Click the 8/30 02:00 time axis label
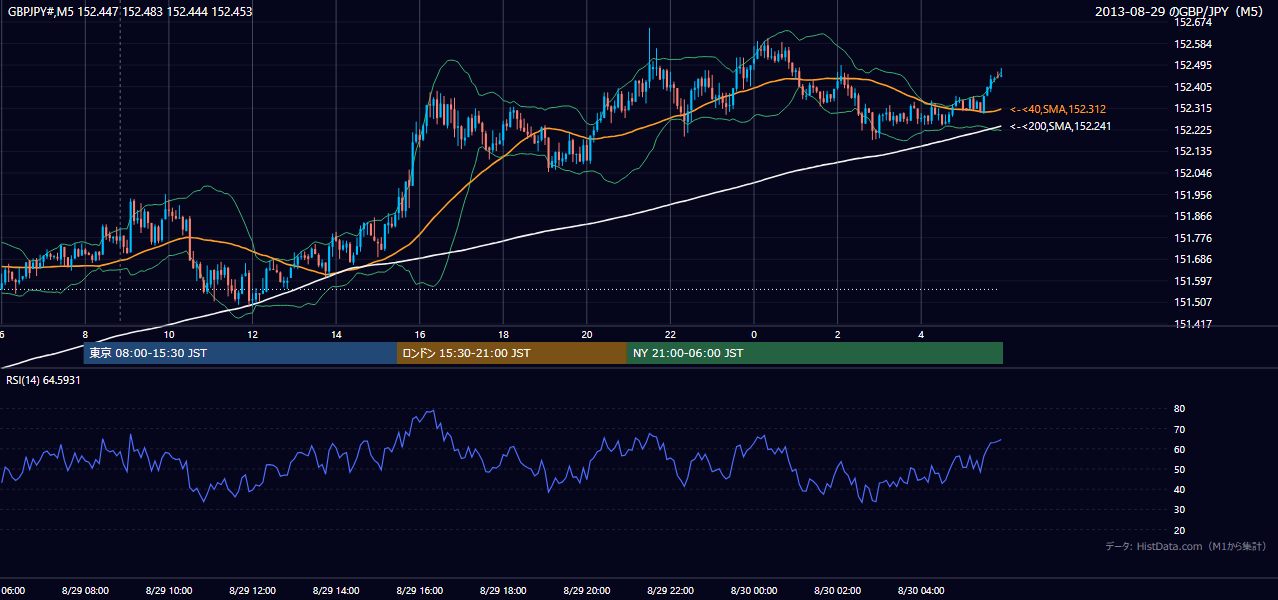The image size is (1278, 600). (838, 591)
